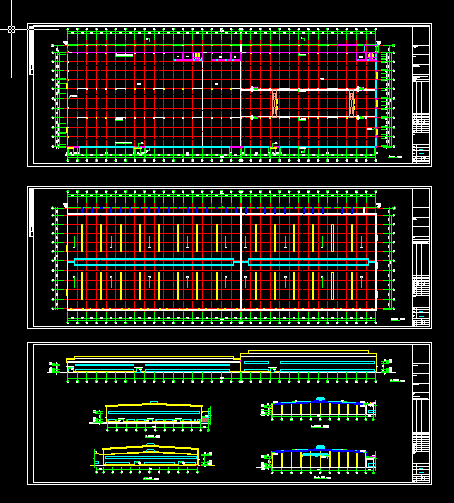The image size is (454, 503).
Task: Select the top floor plan drawing sheet frame
Action: tap(229, 95)
